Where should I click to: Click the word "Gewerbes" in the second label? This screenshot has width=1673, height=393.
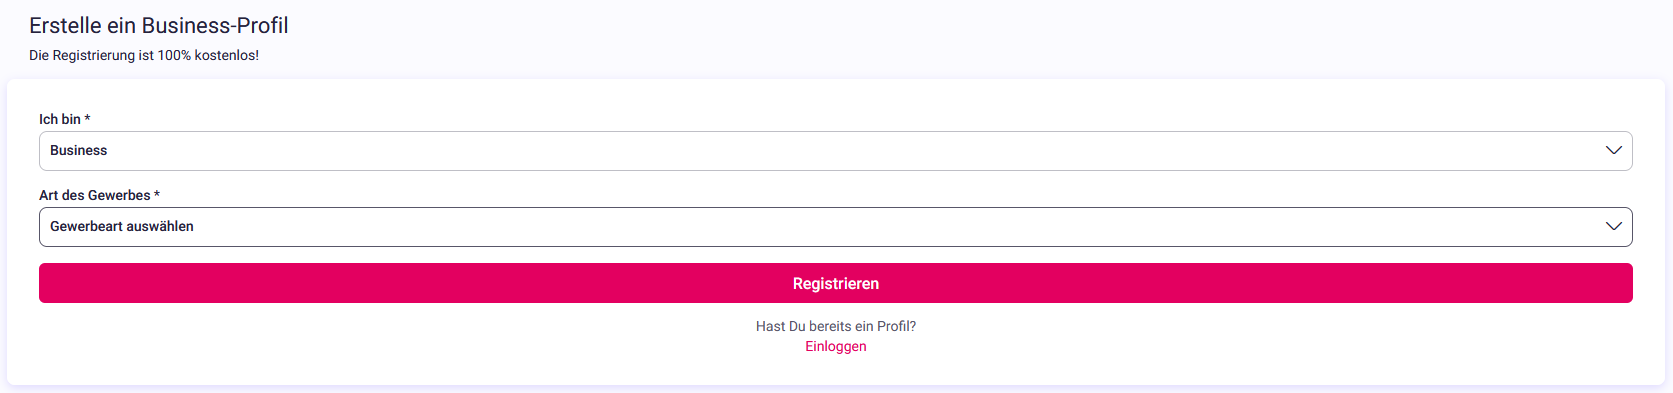[x=120, y=195]
